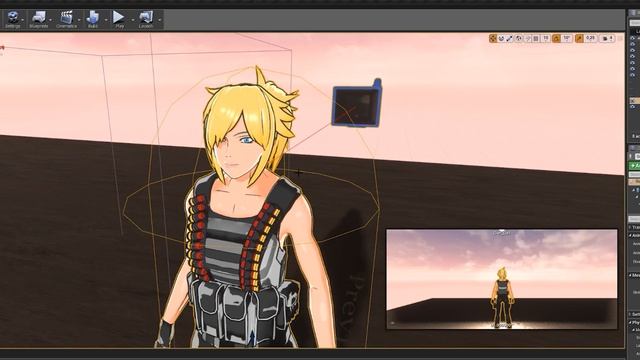
Task: Open the Settings toolbar button
Action: (x=12, y=19)
